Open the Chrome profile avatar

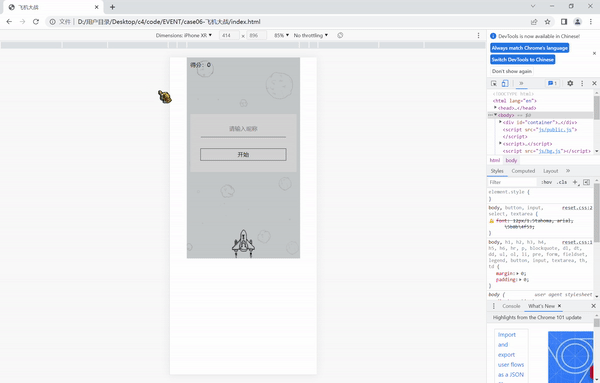(577, 22)
